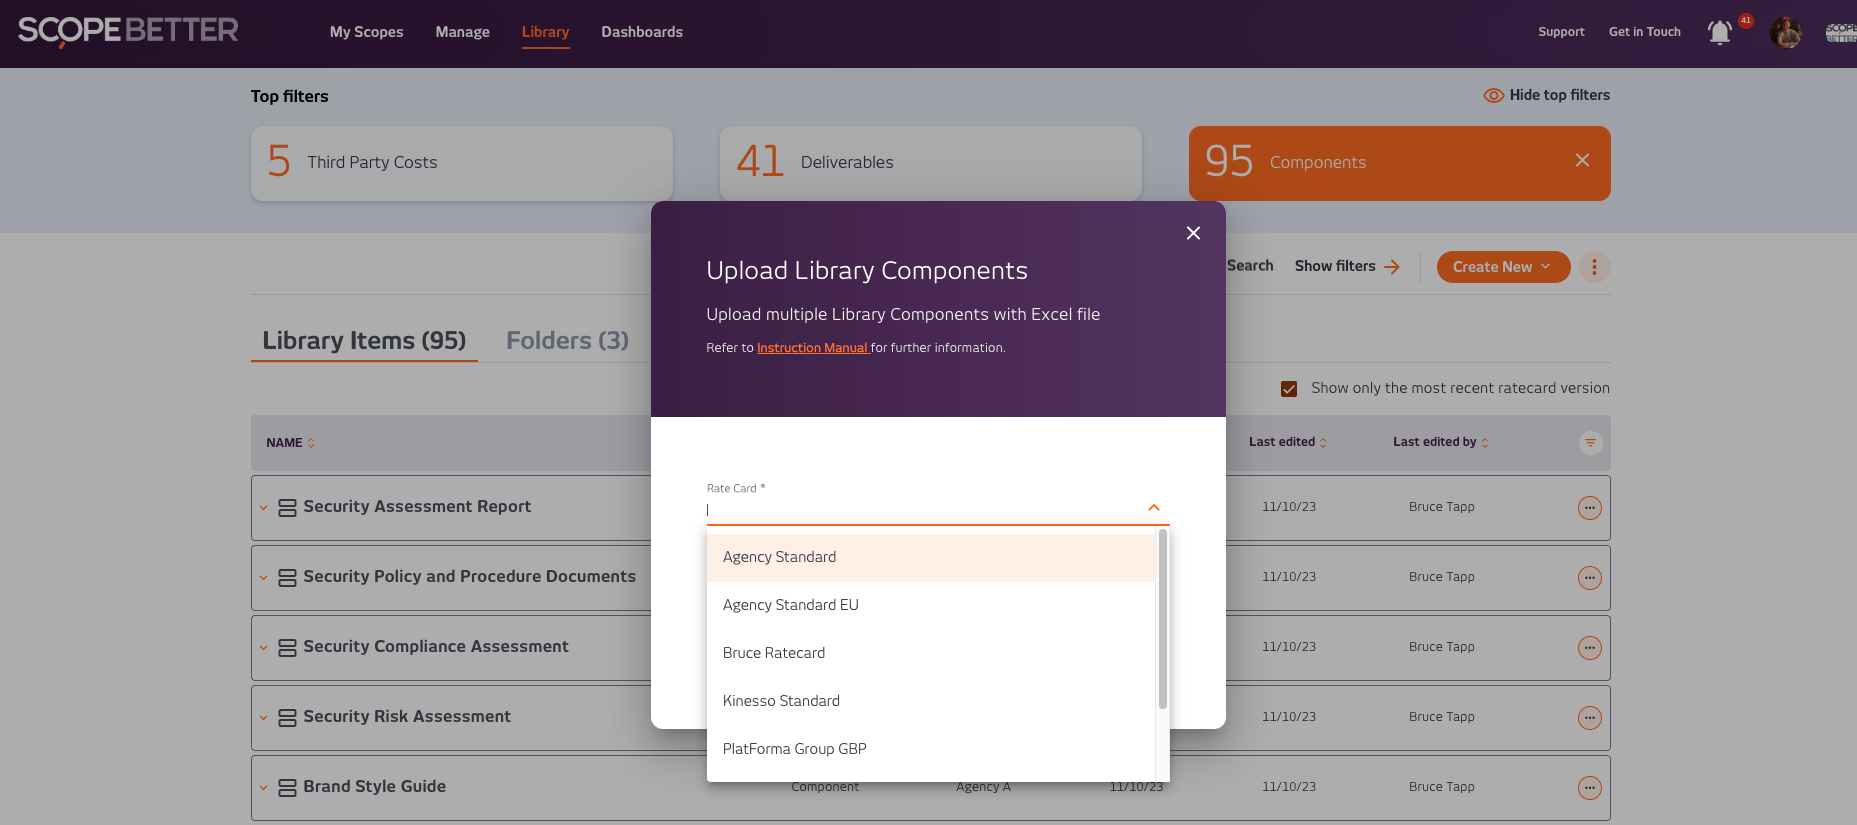
Task: Open the Create New dropdown
Action: tap(1502, 267)
